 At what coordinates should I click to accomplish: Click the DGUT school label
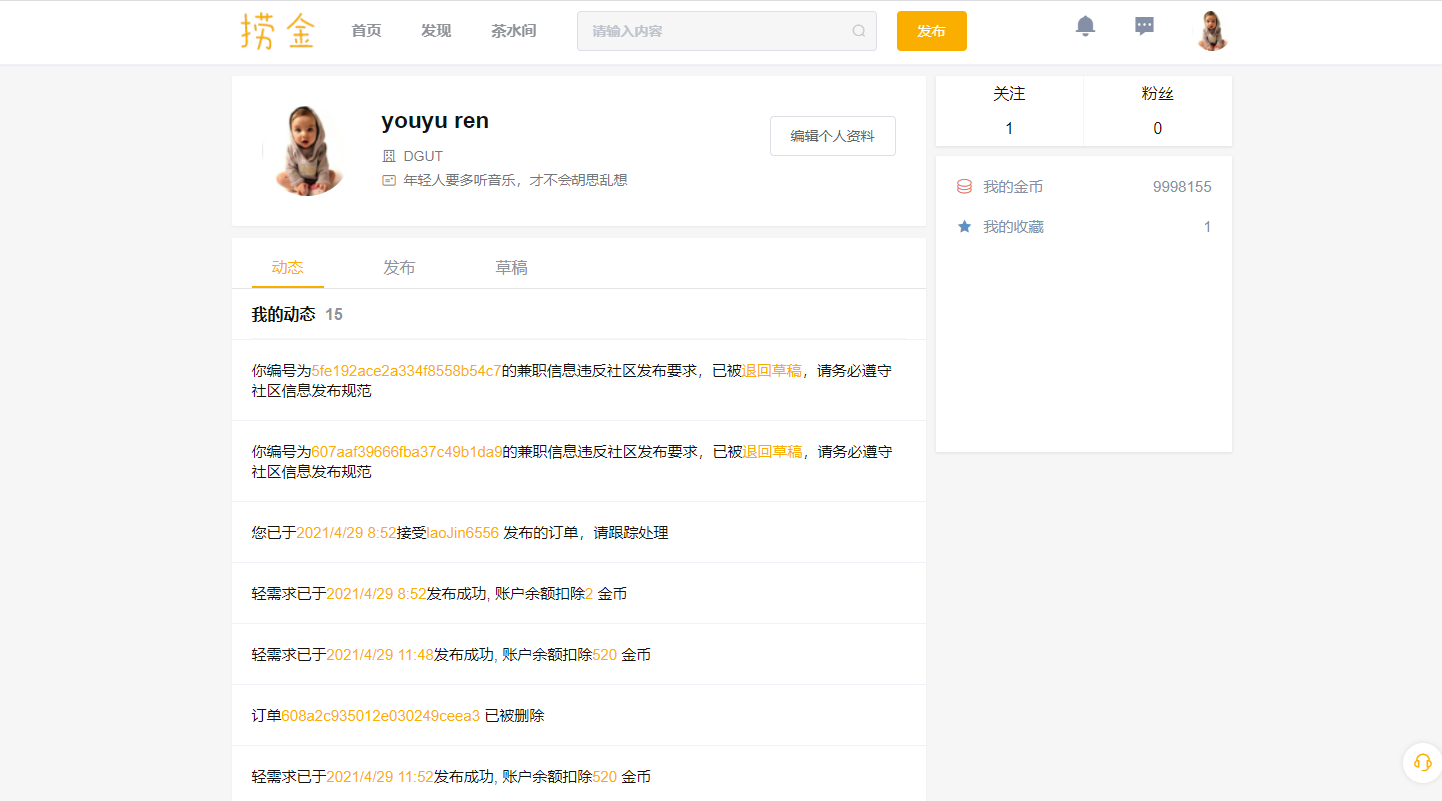[423, 156]
